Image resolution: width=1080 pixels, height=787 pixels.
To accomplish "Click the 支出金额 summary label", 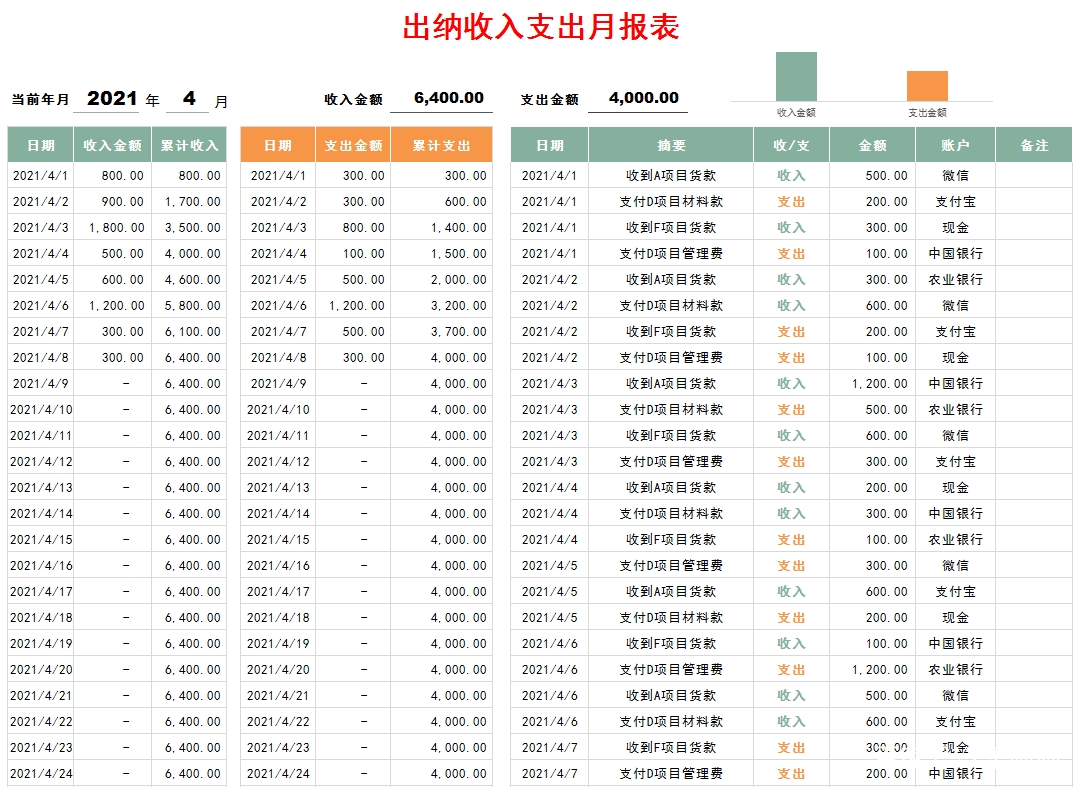I will [549, 100].
